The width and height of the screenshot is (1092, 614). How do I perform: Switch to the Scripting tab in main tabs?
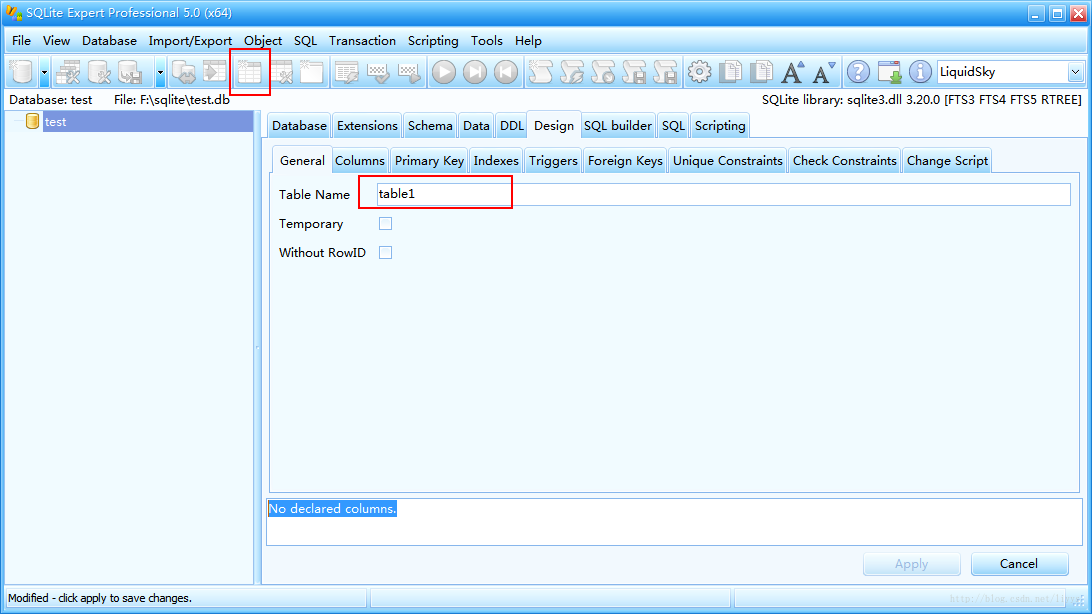(720, 125)
